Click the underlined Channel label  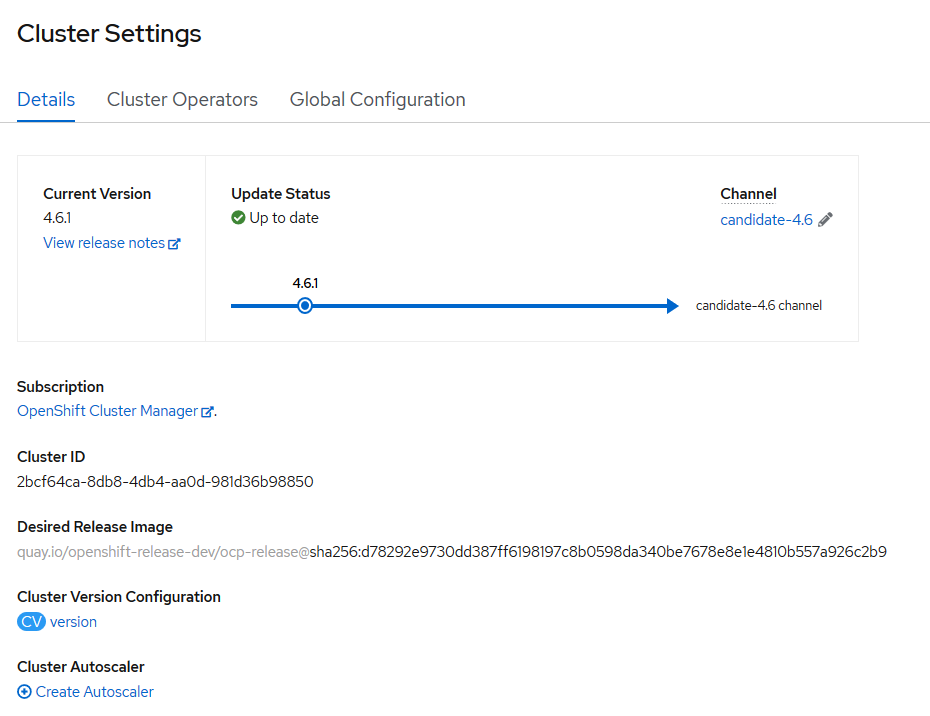pyautogui.click(x=748, y=194)
